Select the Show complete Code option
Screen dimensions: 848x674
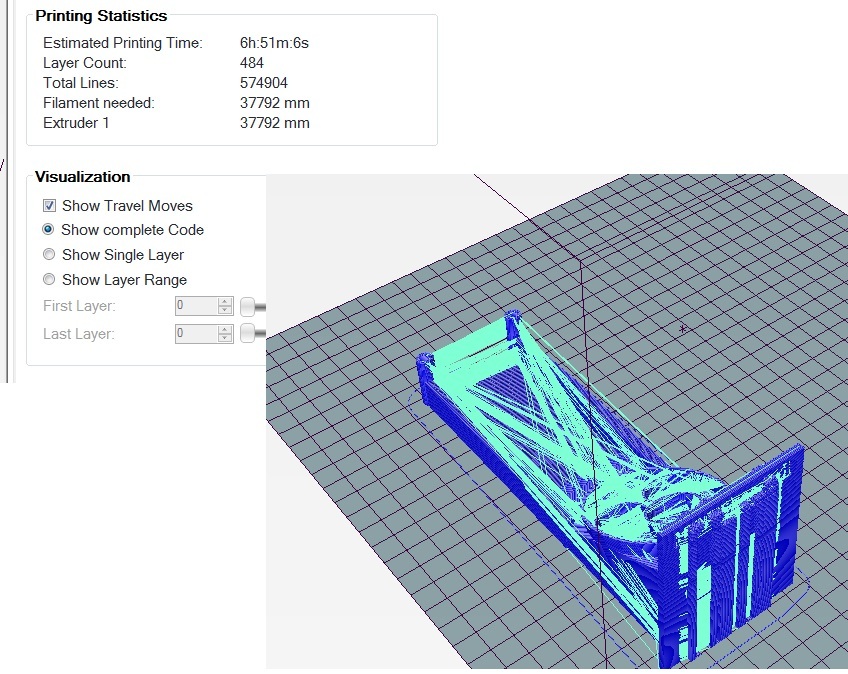[x=48, y=230]
